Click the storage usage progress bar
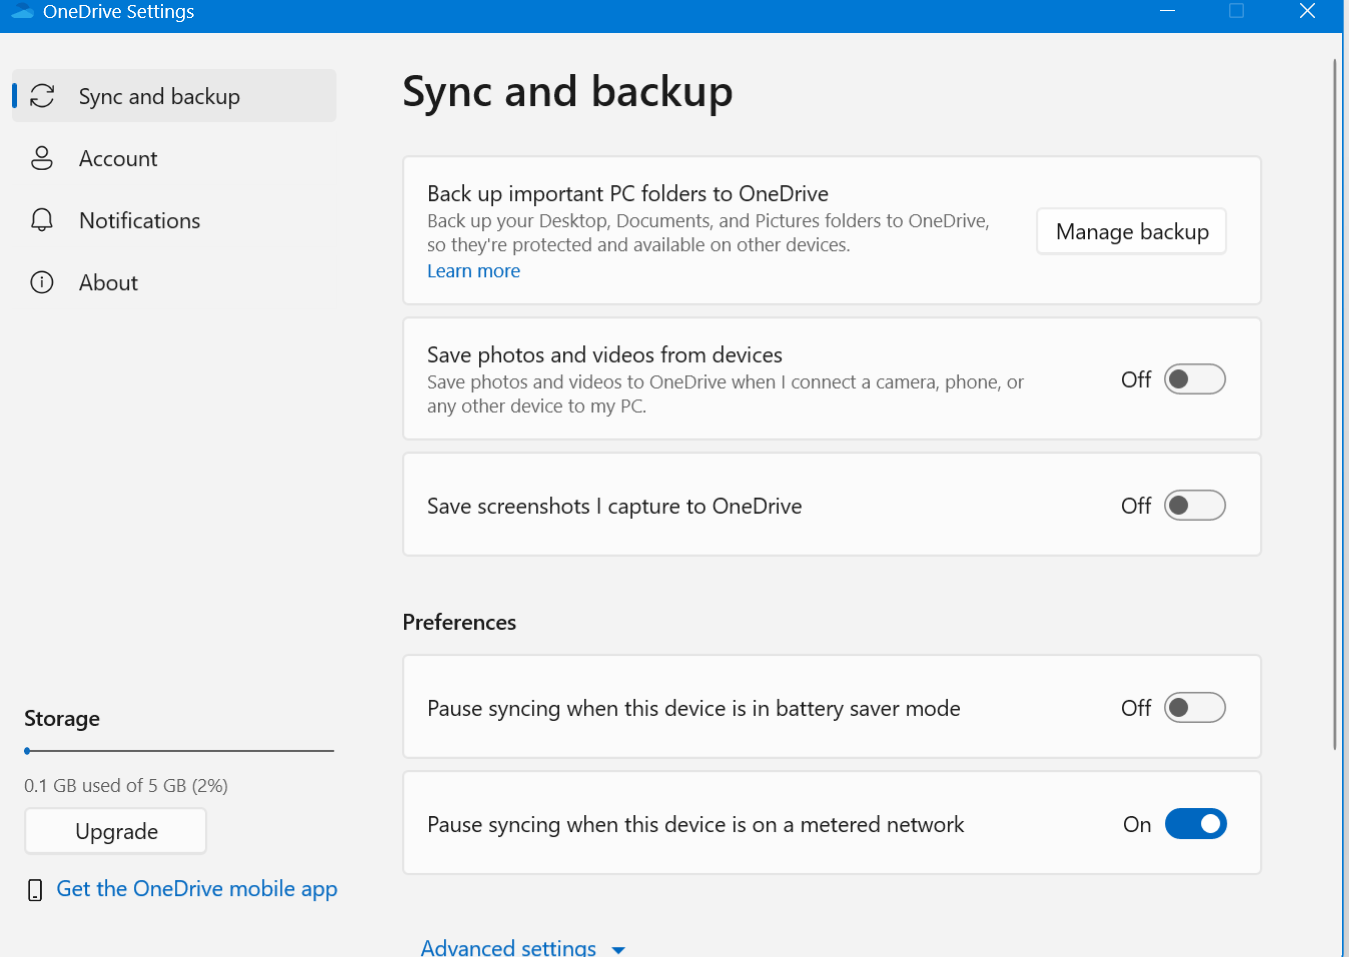Image resolution: width=1349 pixels, height=957 pixels. click(179, 750)
